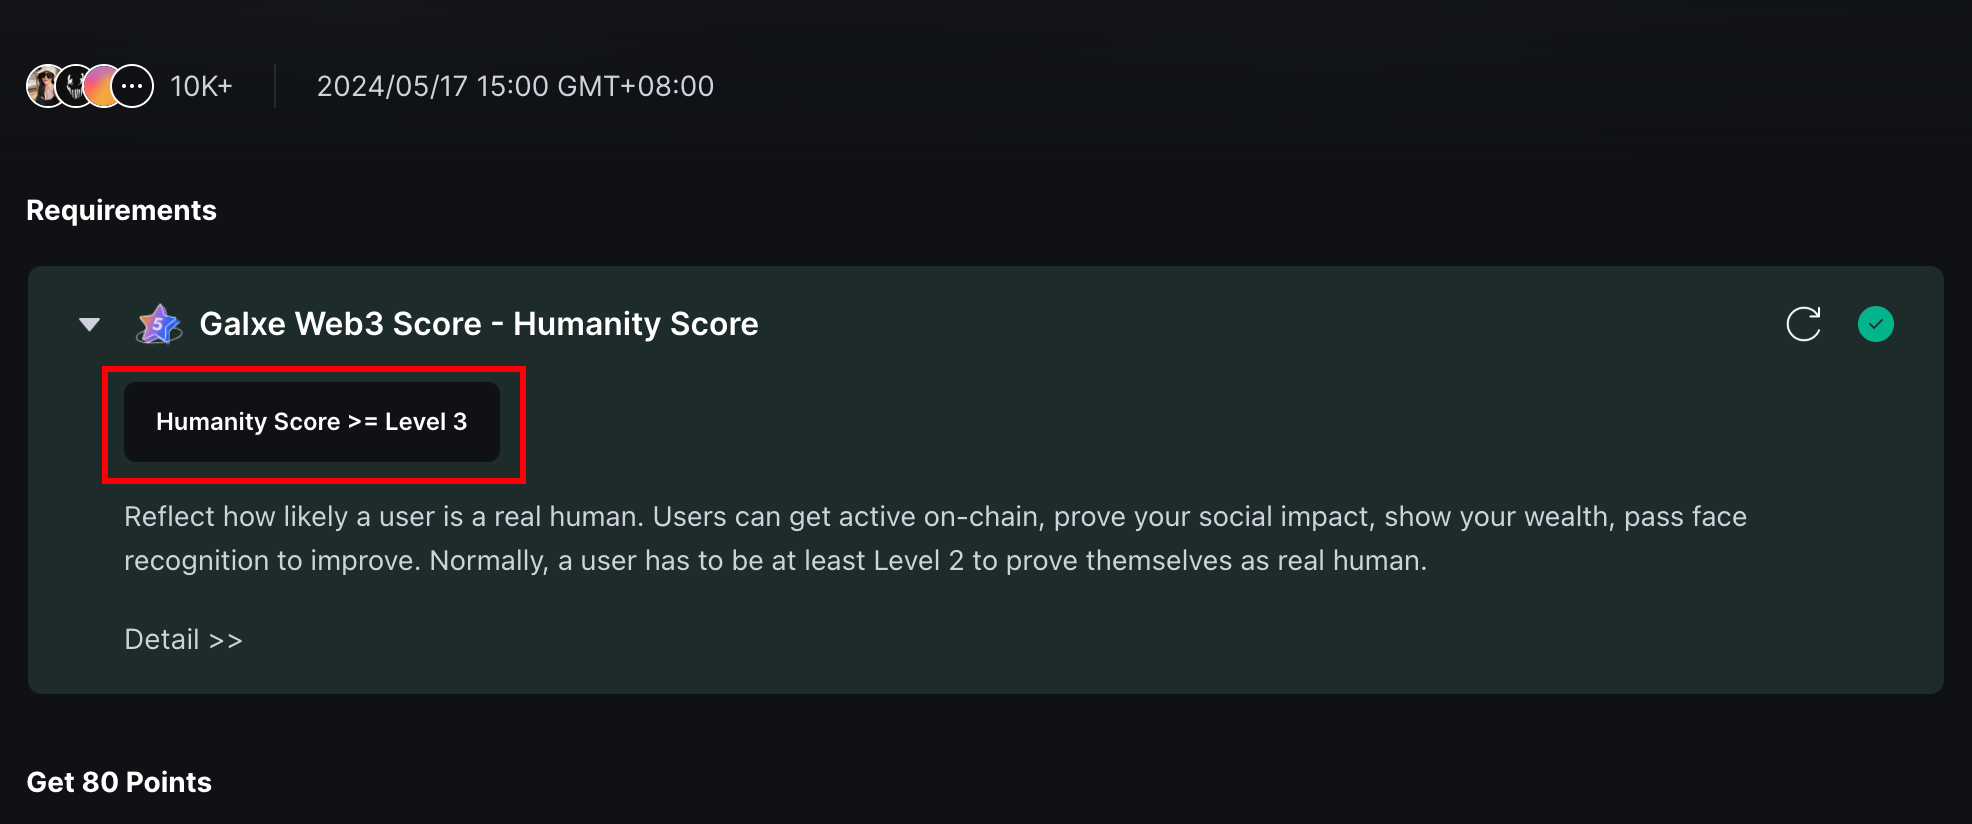Click the gradient orange-pink participant avatar
Viewport: 1972px width, 824px height.
click(103, 86)
